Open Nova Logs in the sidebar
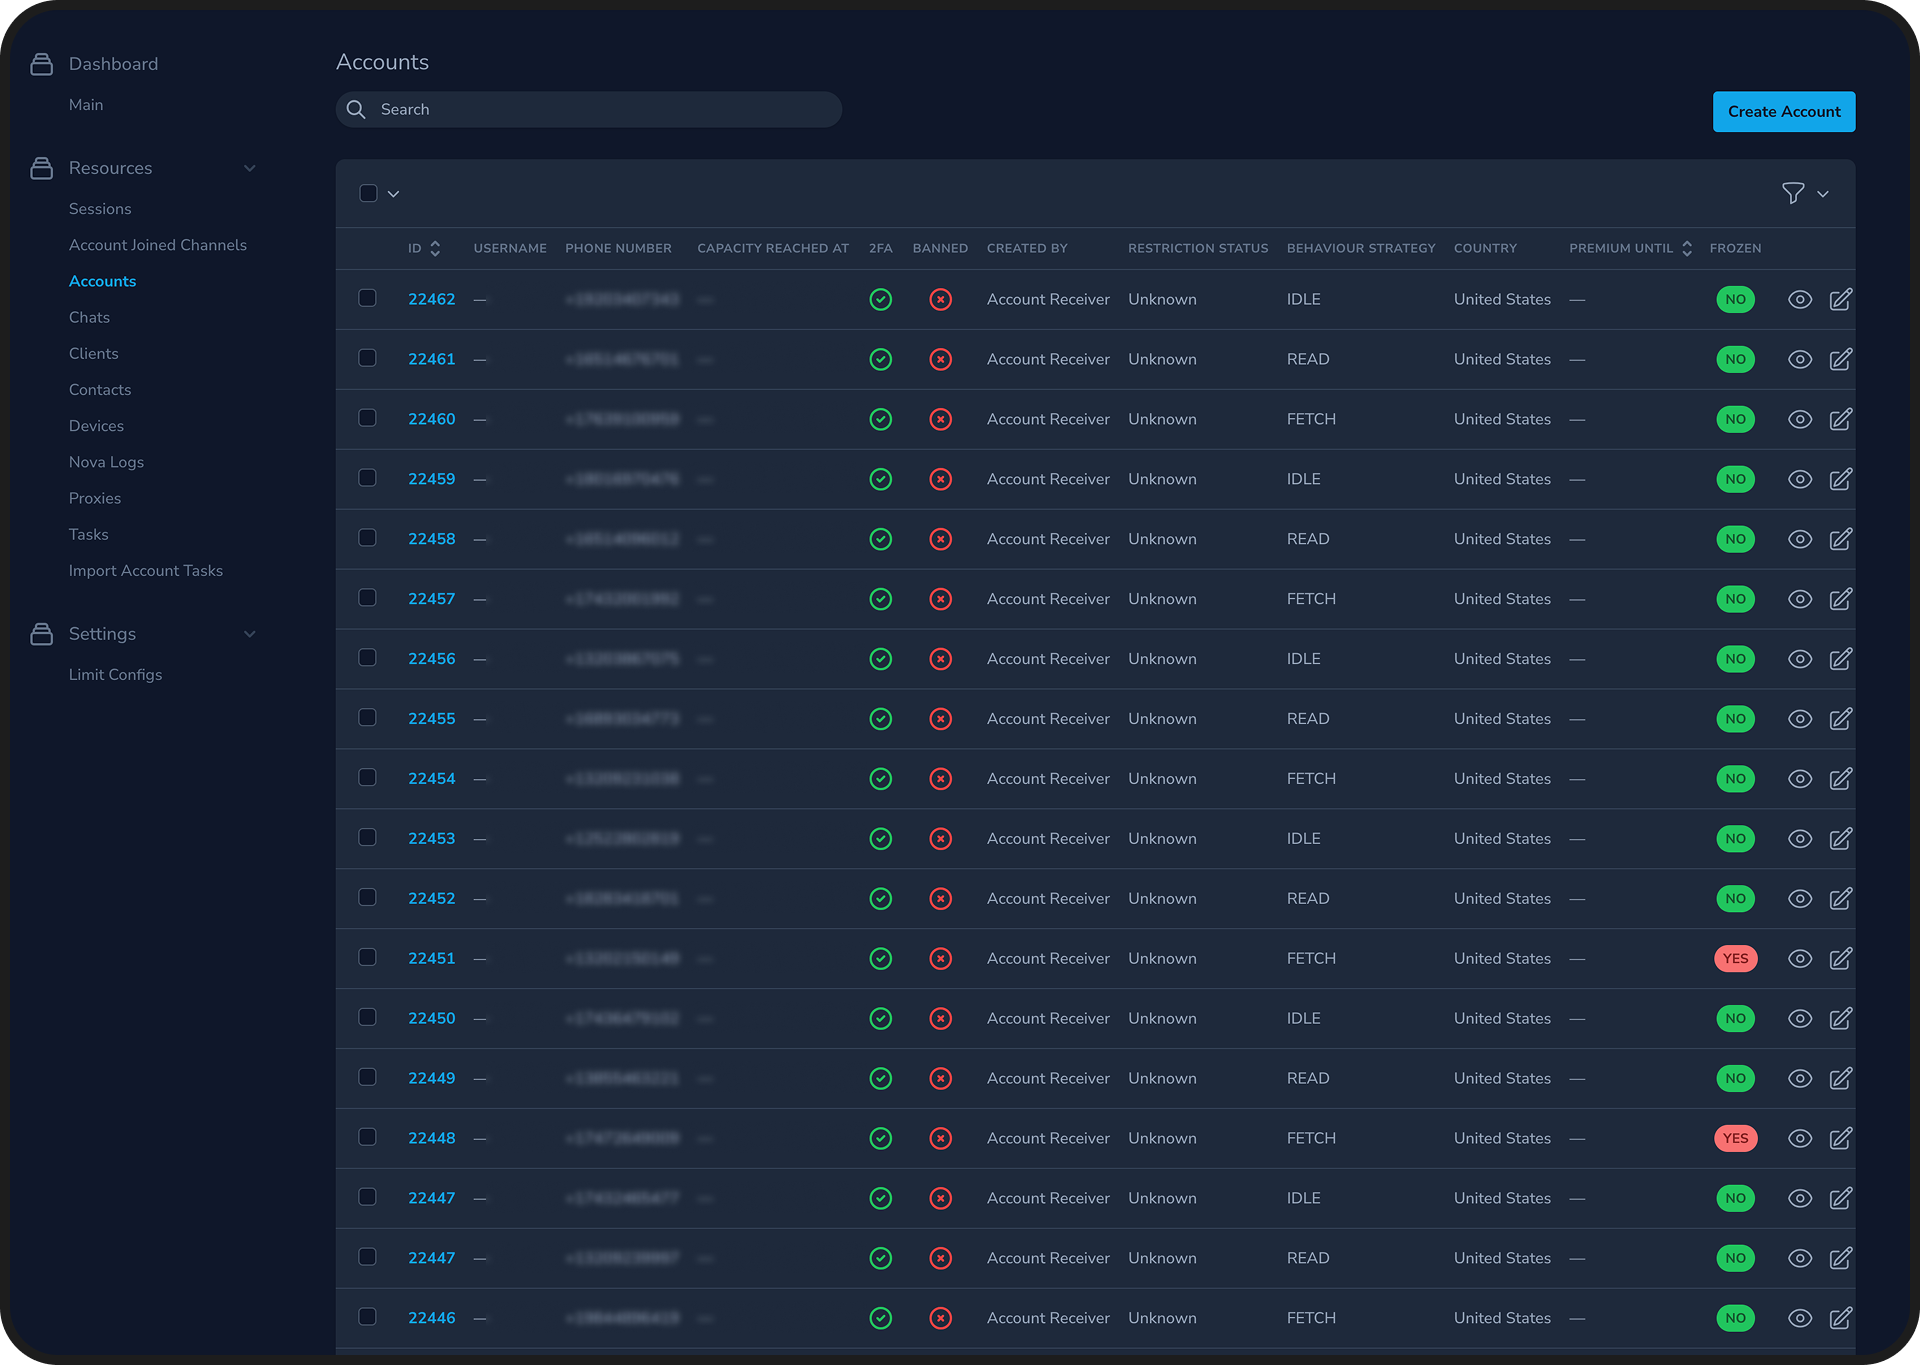The height and width of the screenshot is (1365, 1920). [106, 462]
